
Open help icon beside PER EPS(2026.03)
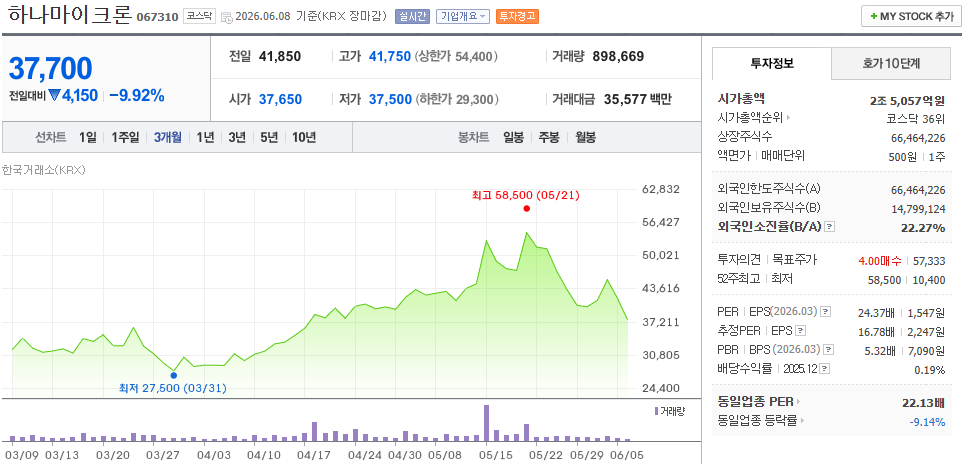pyautogui.click(x=826, y=312)
